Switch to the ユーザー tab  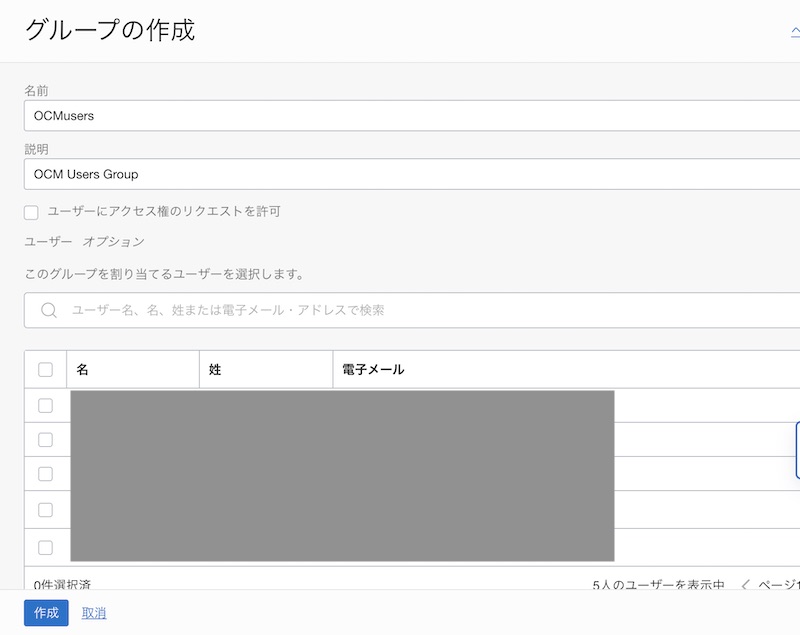(x=48, y=242)
